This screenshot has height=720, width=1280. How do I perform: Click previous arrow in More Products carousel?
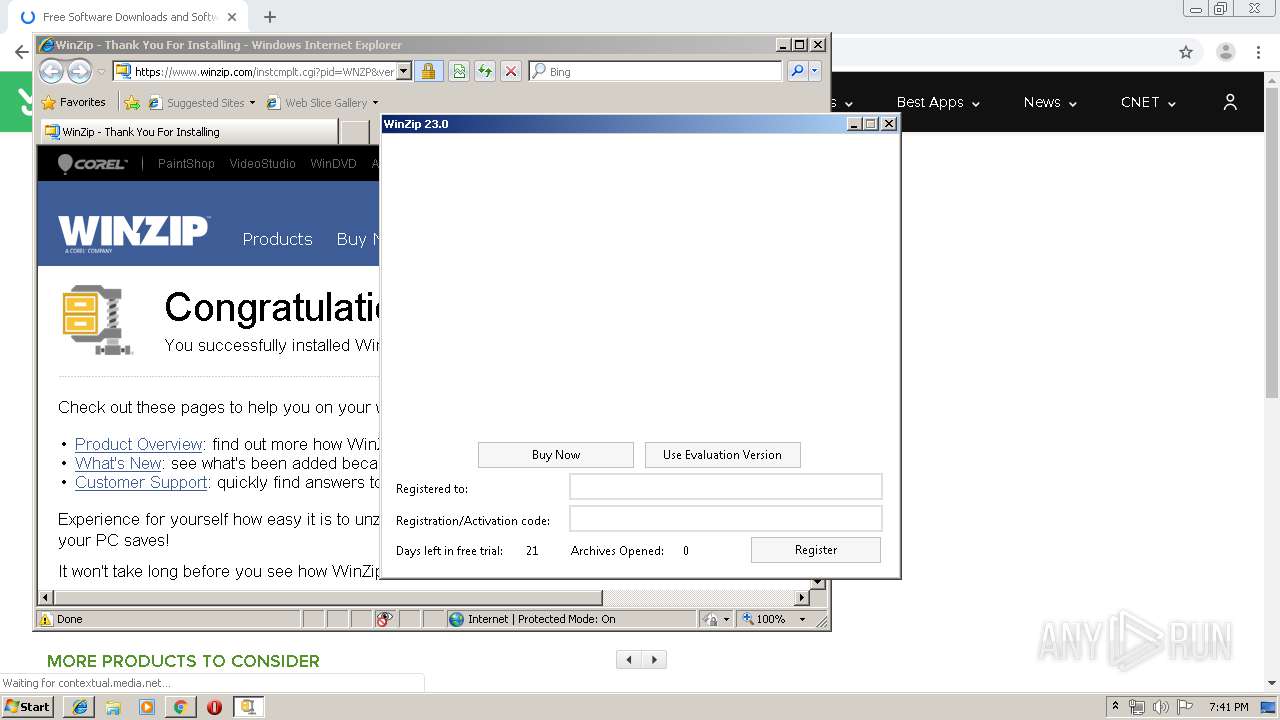tap(629, 660)
